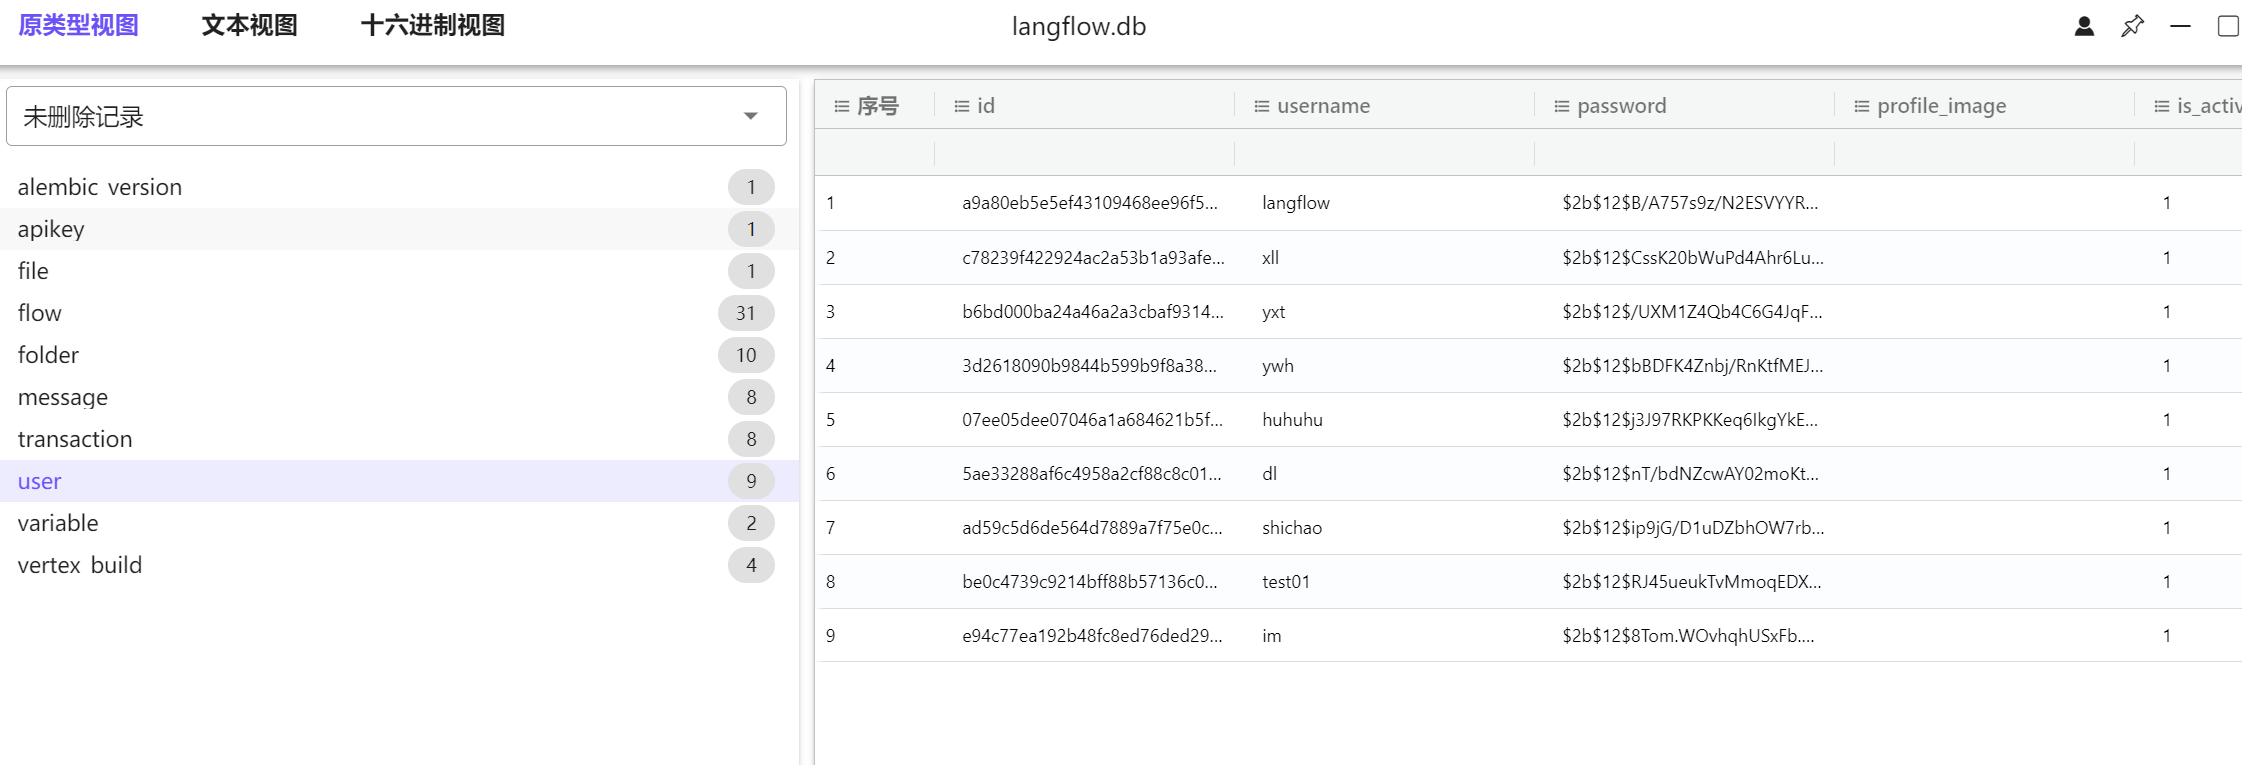Click the password column menu icon
Screen dimensions: 2242x765
[1561, 106]
